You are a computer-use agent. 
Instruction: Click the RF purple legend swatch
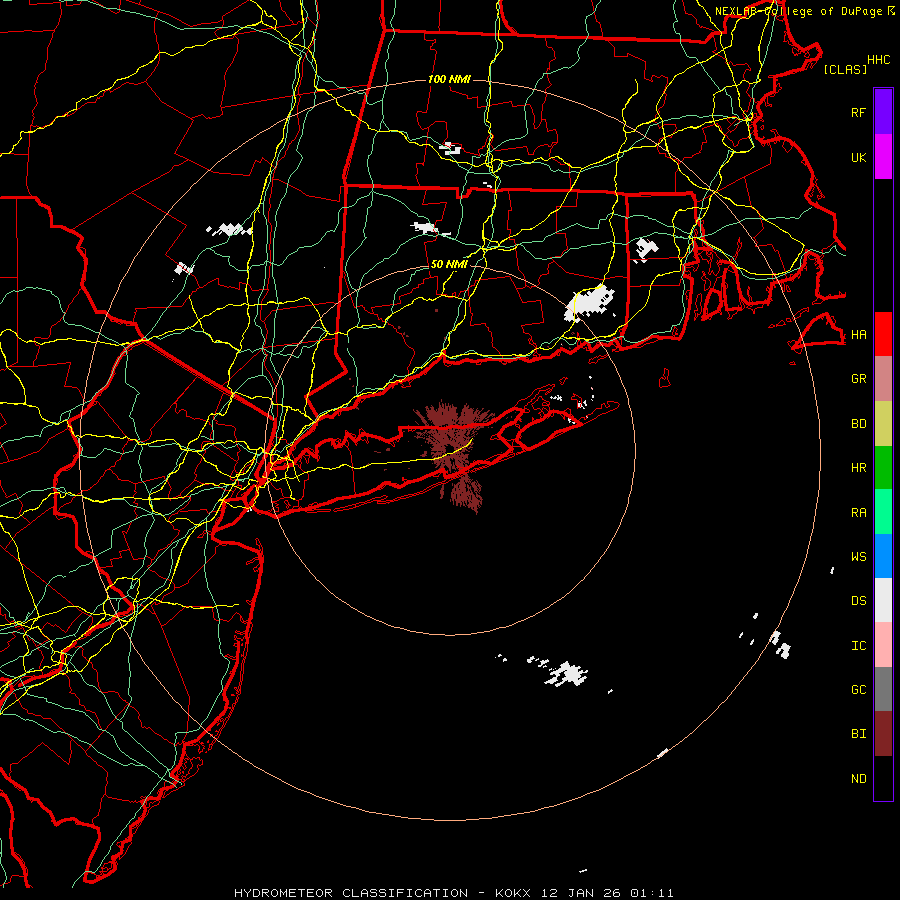click(x=883, y=112)
